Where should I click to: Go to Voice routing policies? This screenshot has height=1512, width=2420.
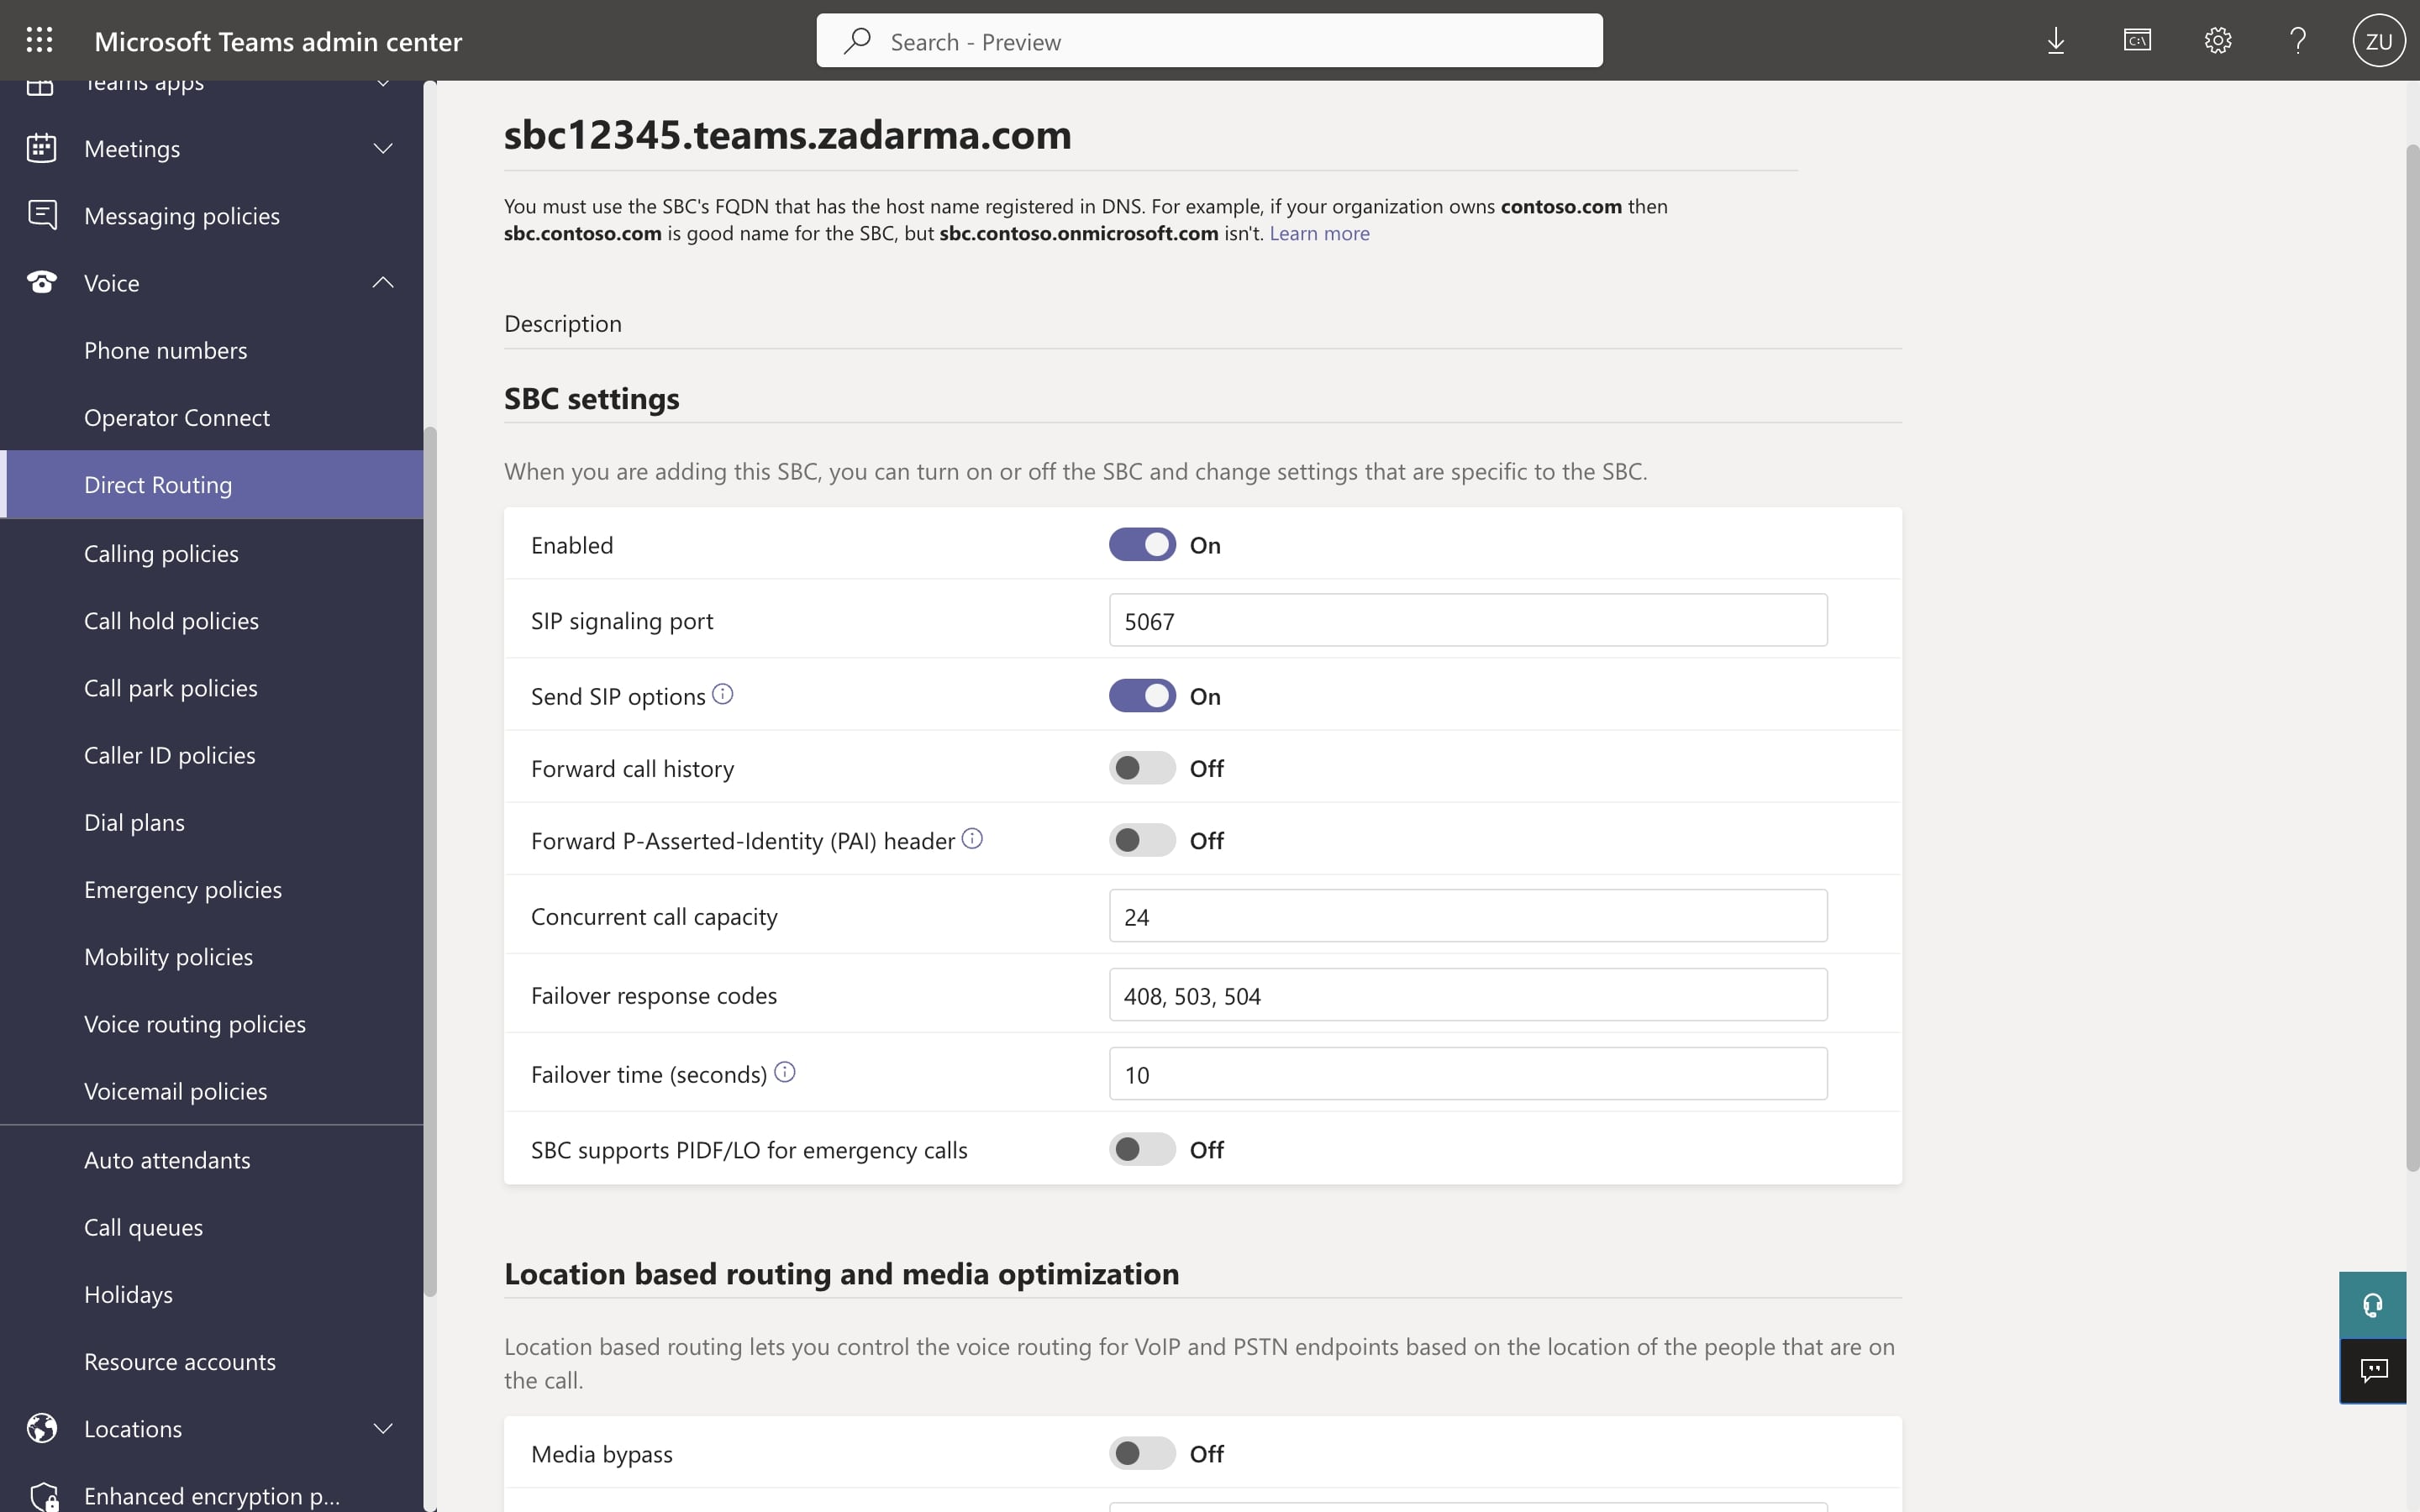coord(194,1024)
